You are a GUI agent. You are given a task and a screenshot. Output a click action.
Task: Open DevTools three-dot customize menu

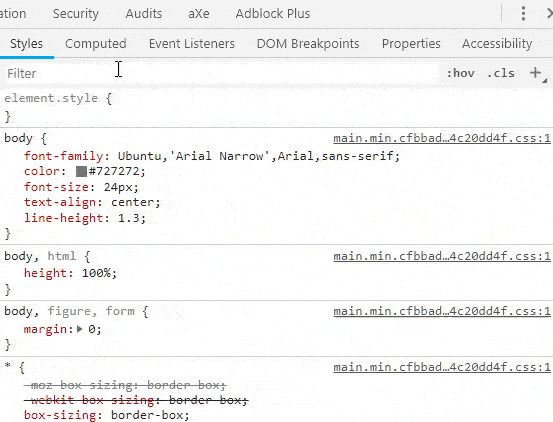[x=523, y=14]
